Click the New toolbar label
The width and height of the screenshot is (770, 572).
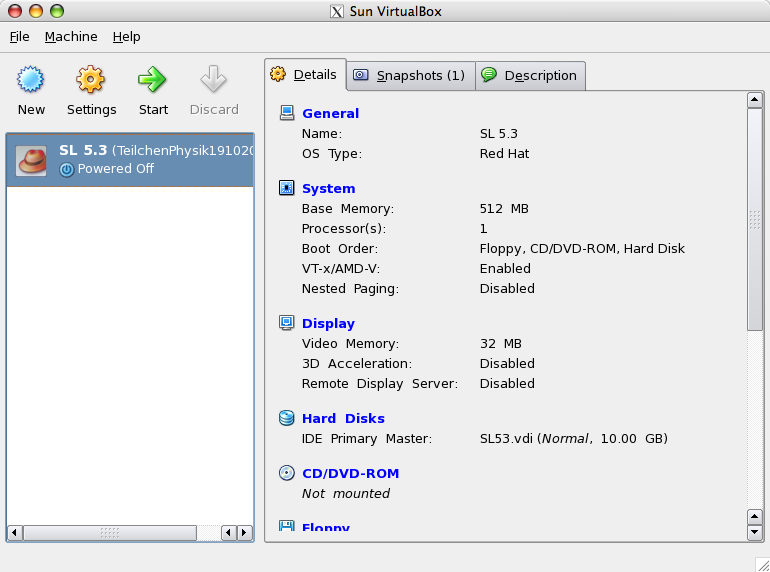31,109
